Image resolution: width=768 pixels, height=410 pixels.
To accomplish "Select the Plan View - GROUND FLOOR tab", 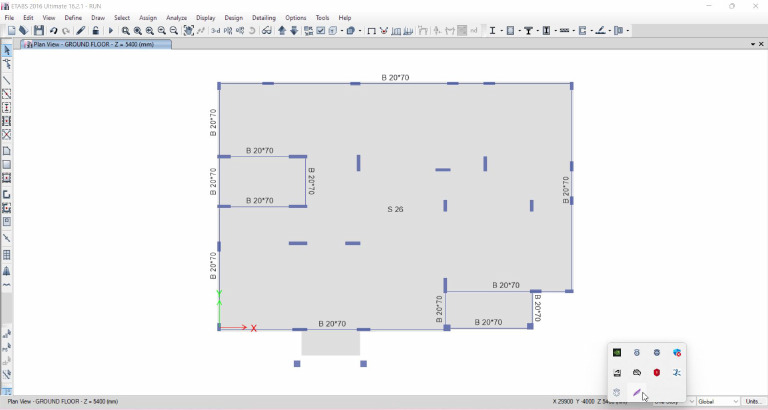I will point(95,44).
